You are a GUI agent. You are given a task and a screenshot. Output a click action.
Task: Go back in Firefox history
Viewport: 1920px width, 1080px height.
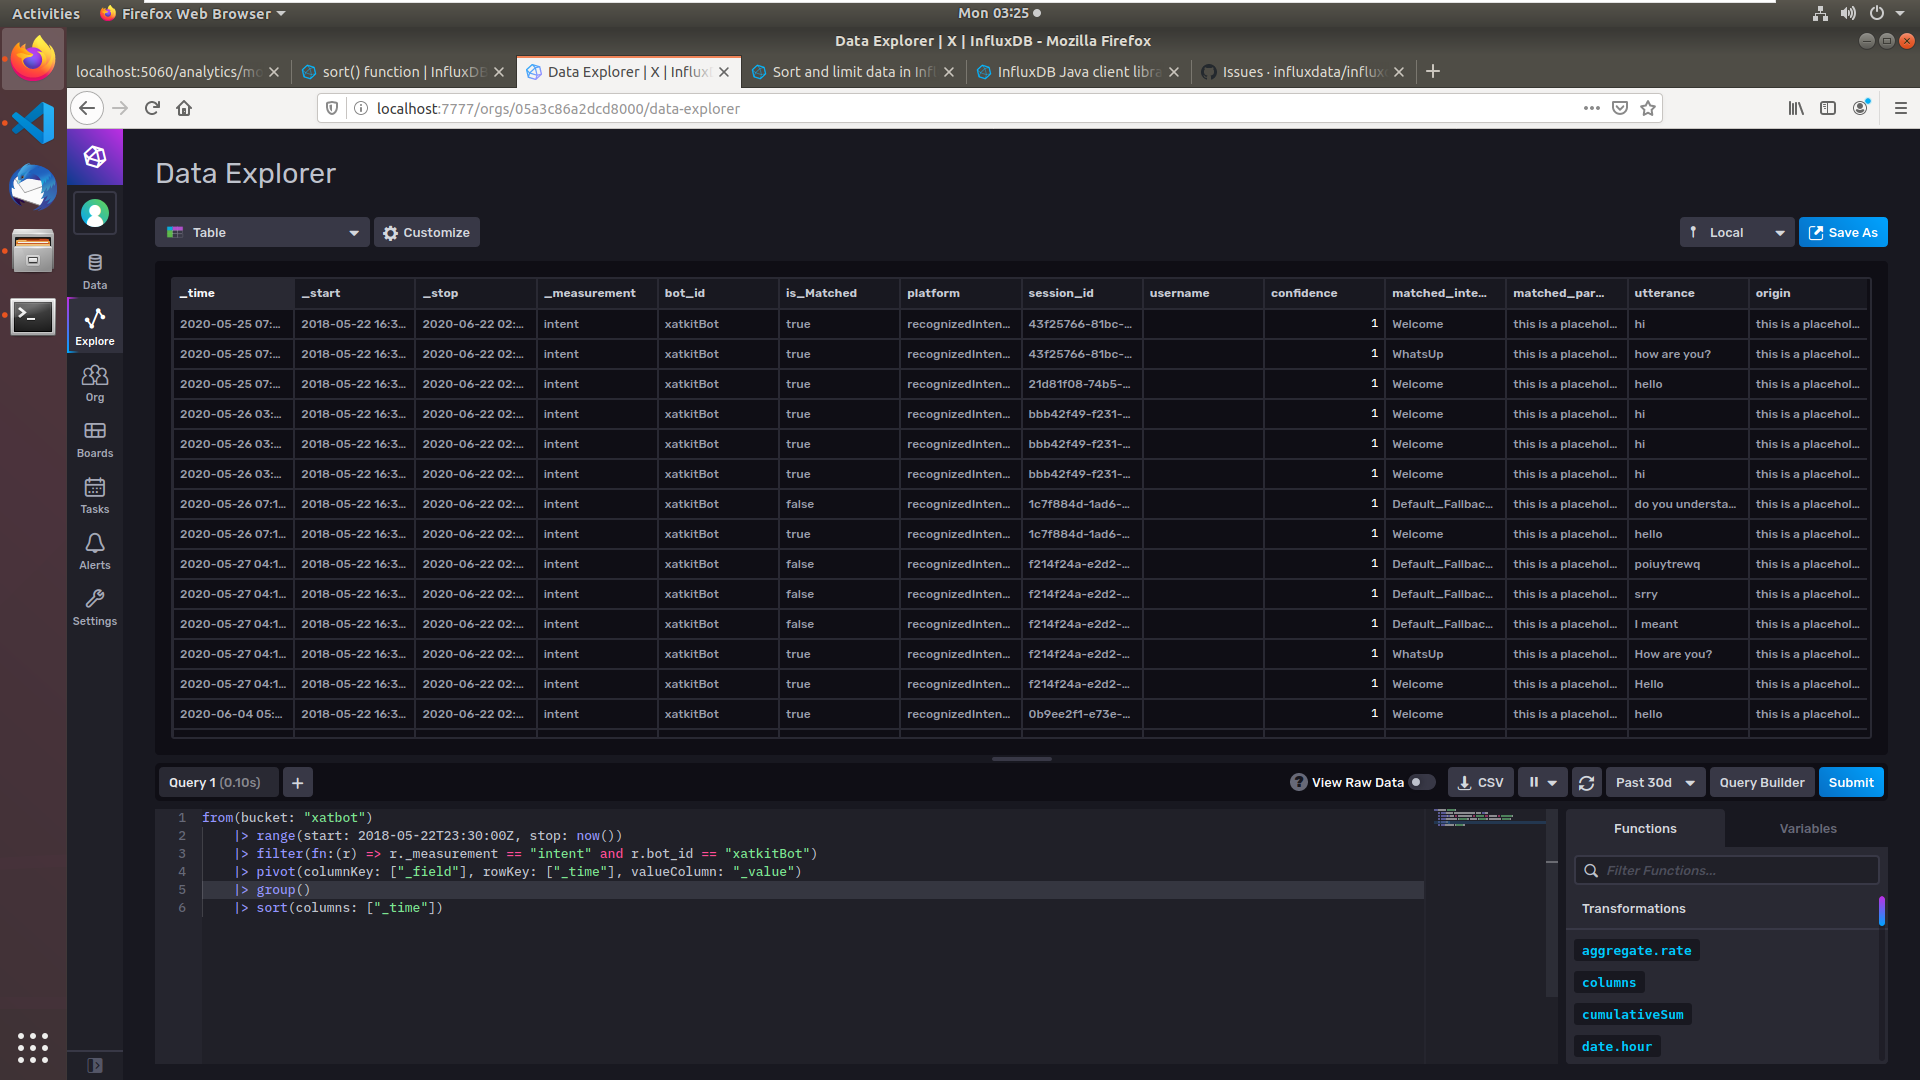88,108
